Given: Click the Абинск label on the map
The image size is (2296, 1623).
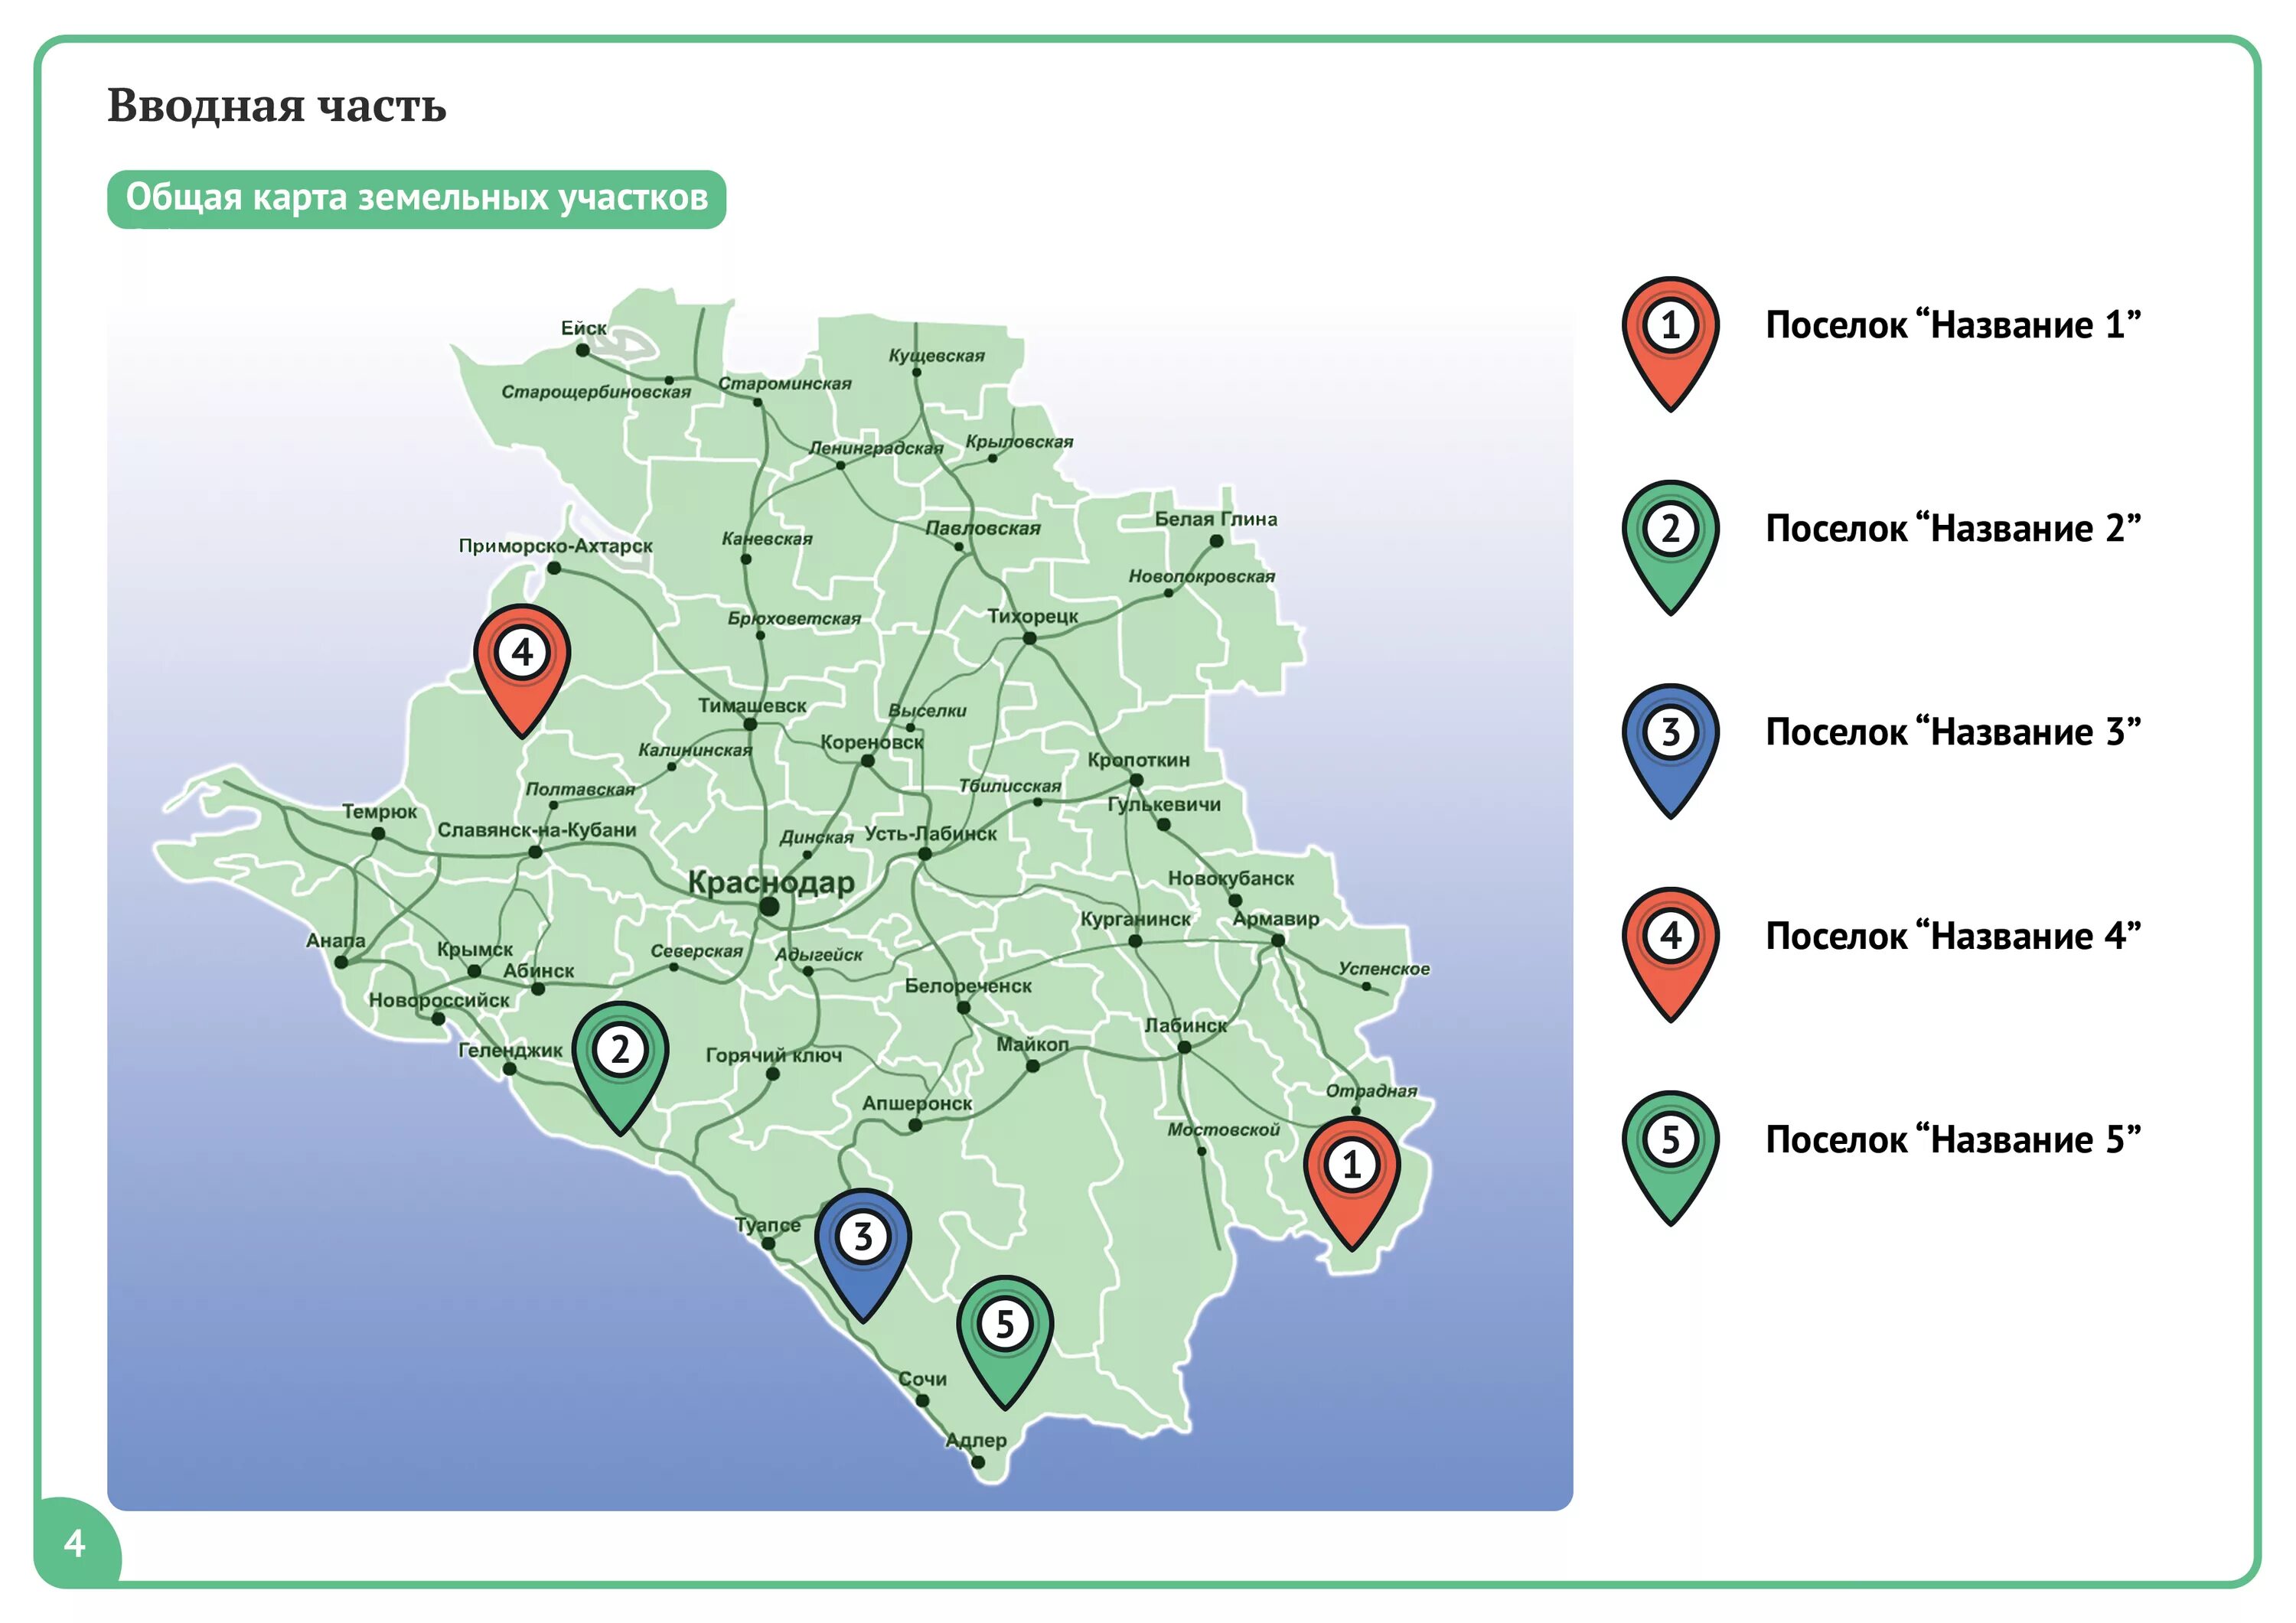Looking at the screenshot, I should [x=538, y=972].
